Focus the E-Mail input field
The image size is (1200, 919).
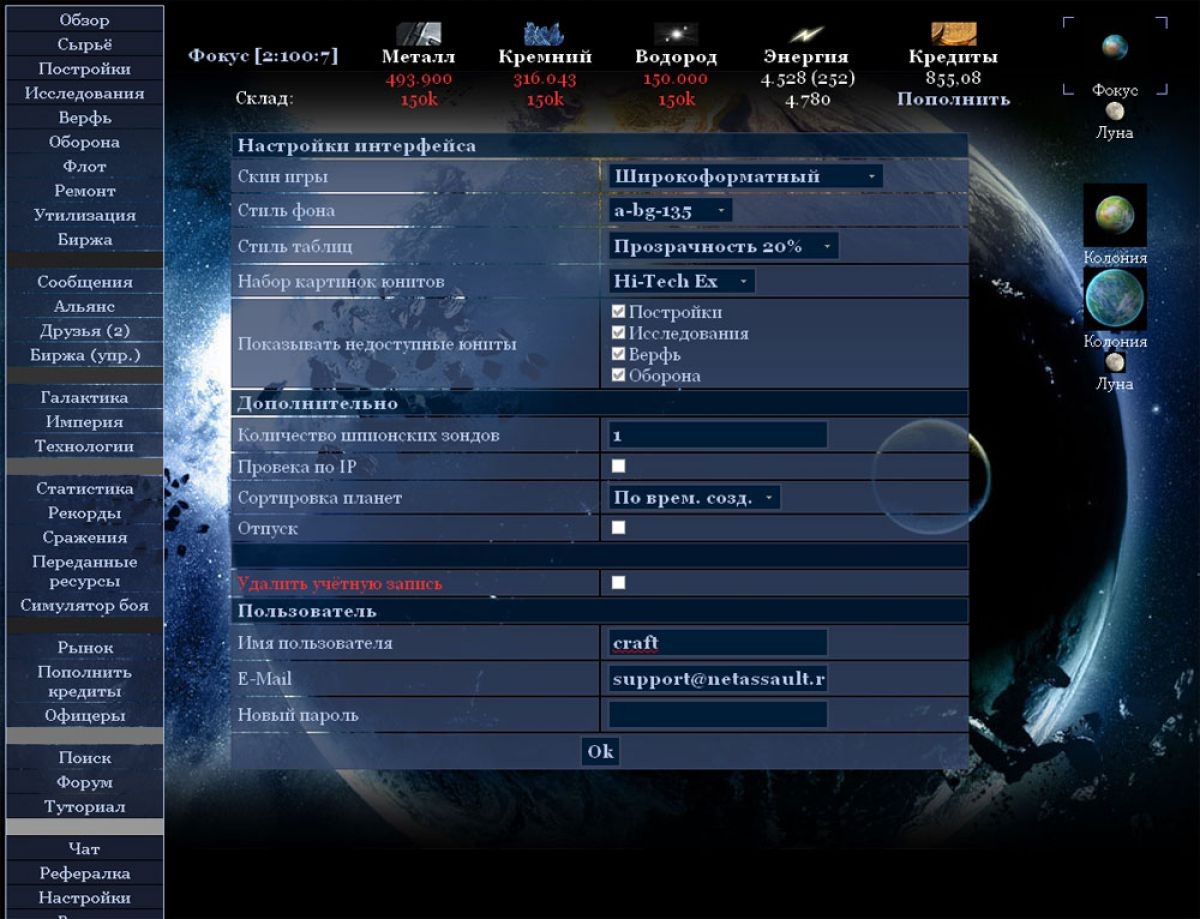(x=718, y=679)
